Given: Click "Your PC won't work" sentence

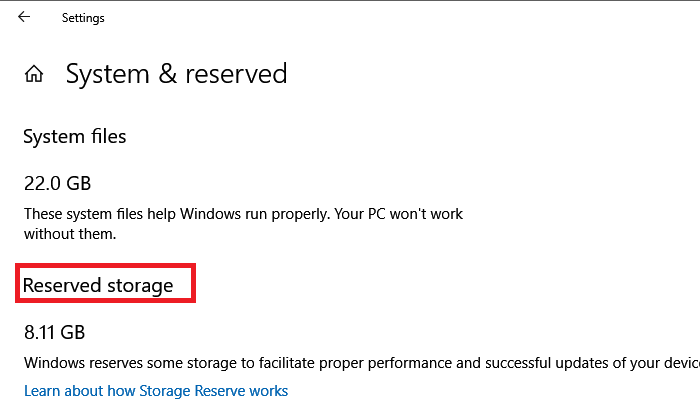Looking at the screenshot, I should pos(400,214).
